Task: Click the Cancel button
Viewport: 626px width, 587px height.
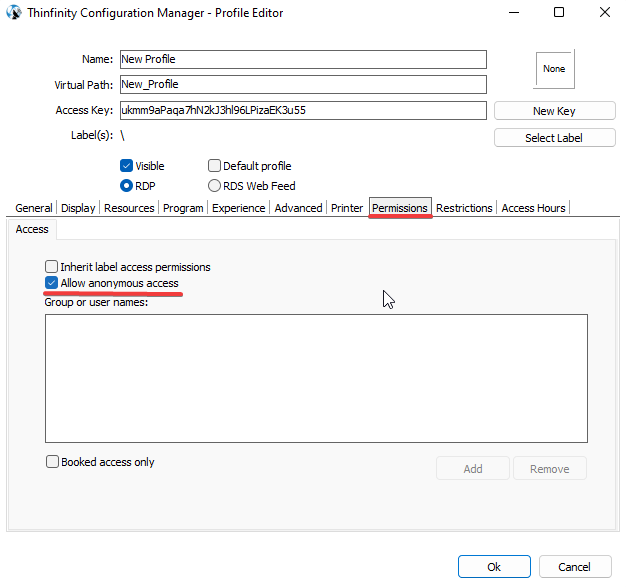Action: click(574, 567)
